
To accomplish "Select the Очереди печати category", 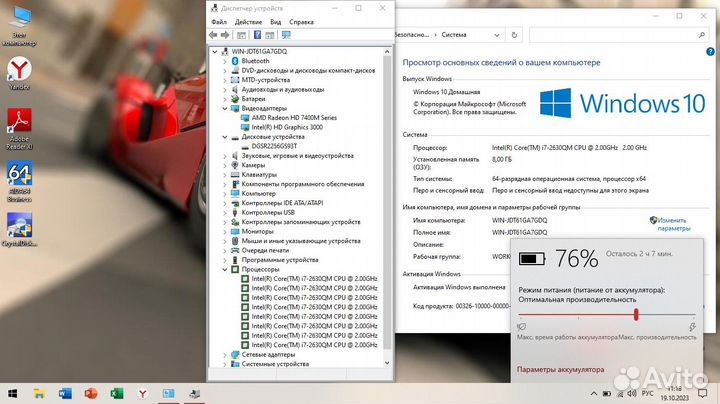I will [265, 251].
